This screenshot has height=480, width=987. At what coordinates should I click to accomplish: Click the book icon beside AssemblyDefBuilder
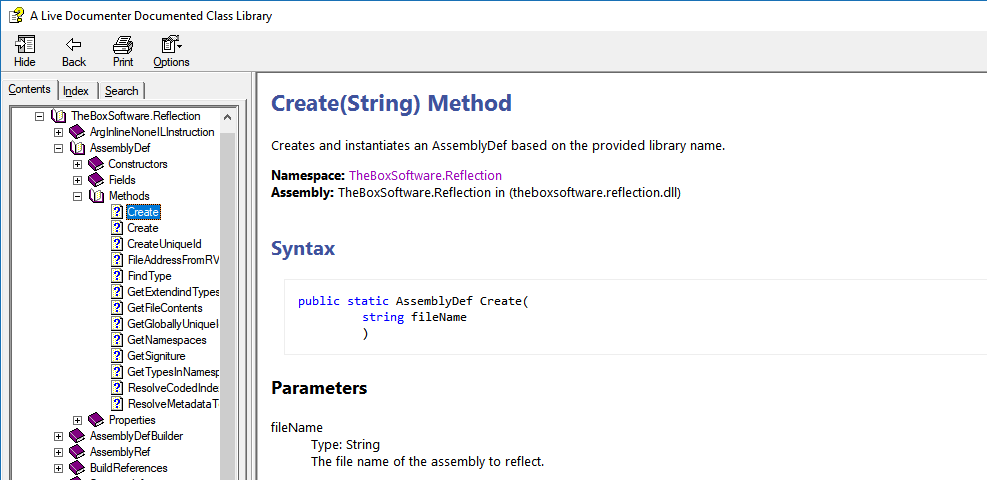(77, 436)
